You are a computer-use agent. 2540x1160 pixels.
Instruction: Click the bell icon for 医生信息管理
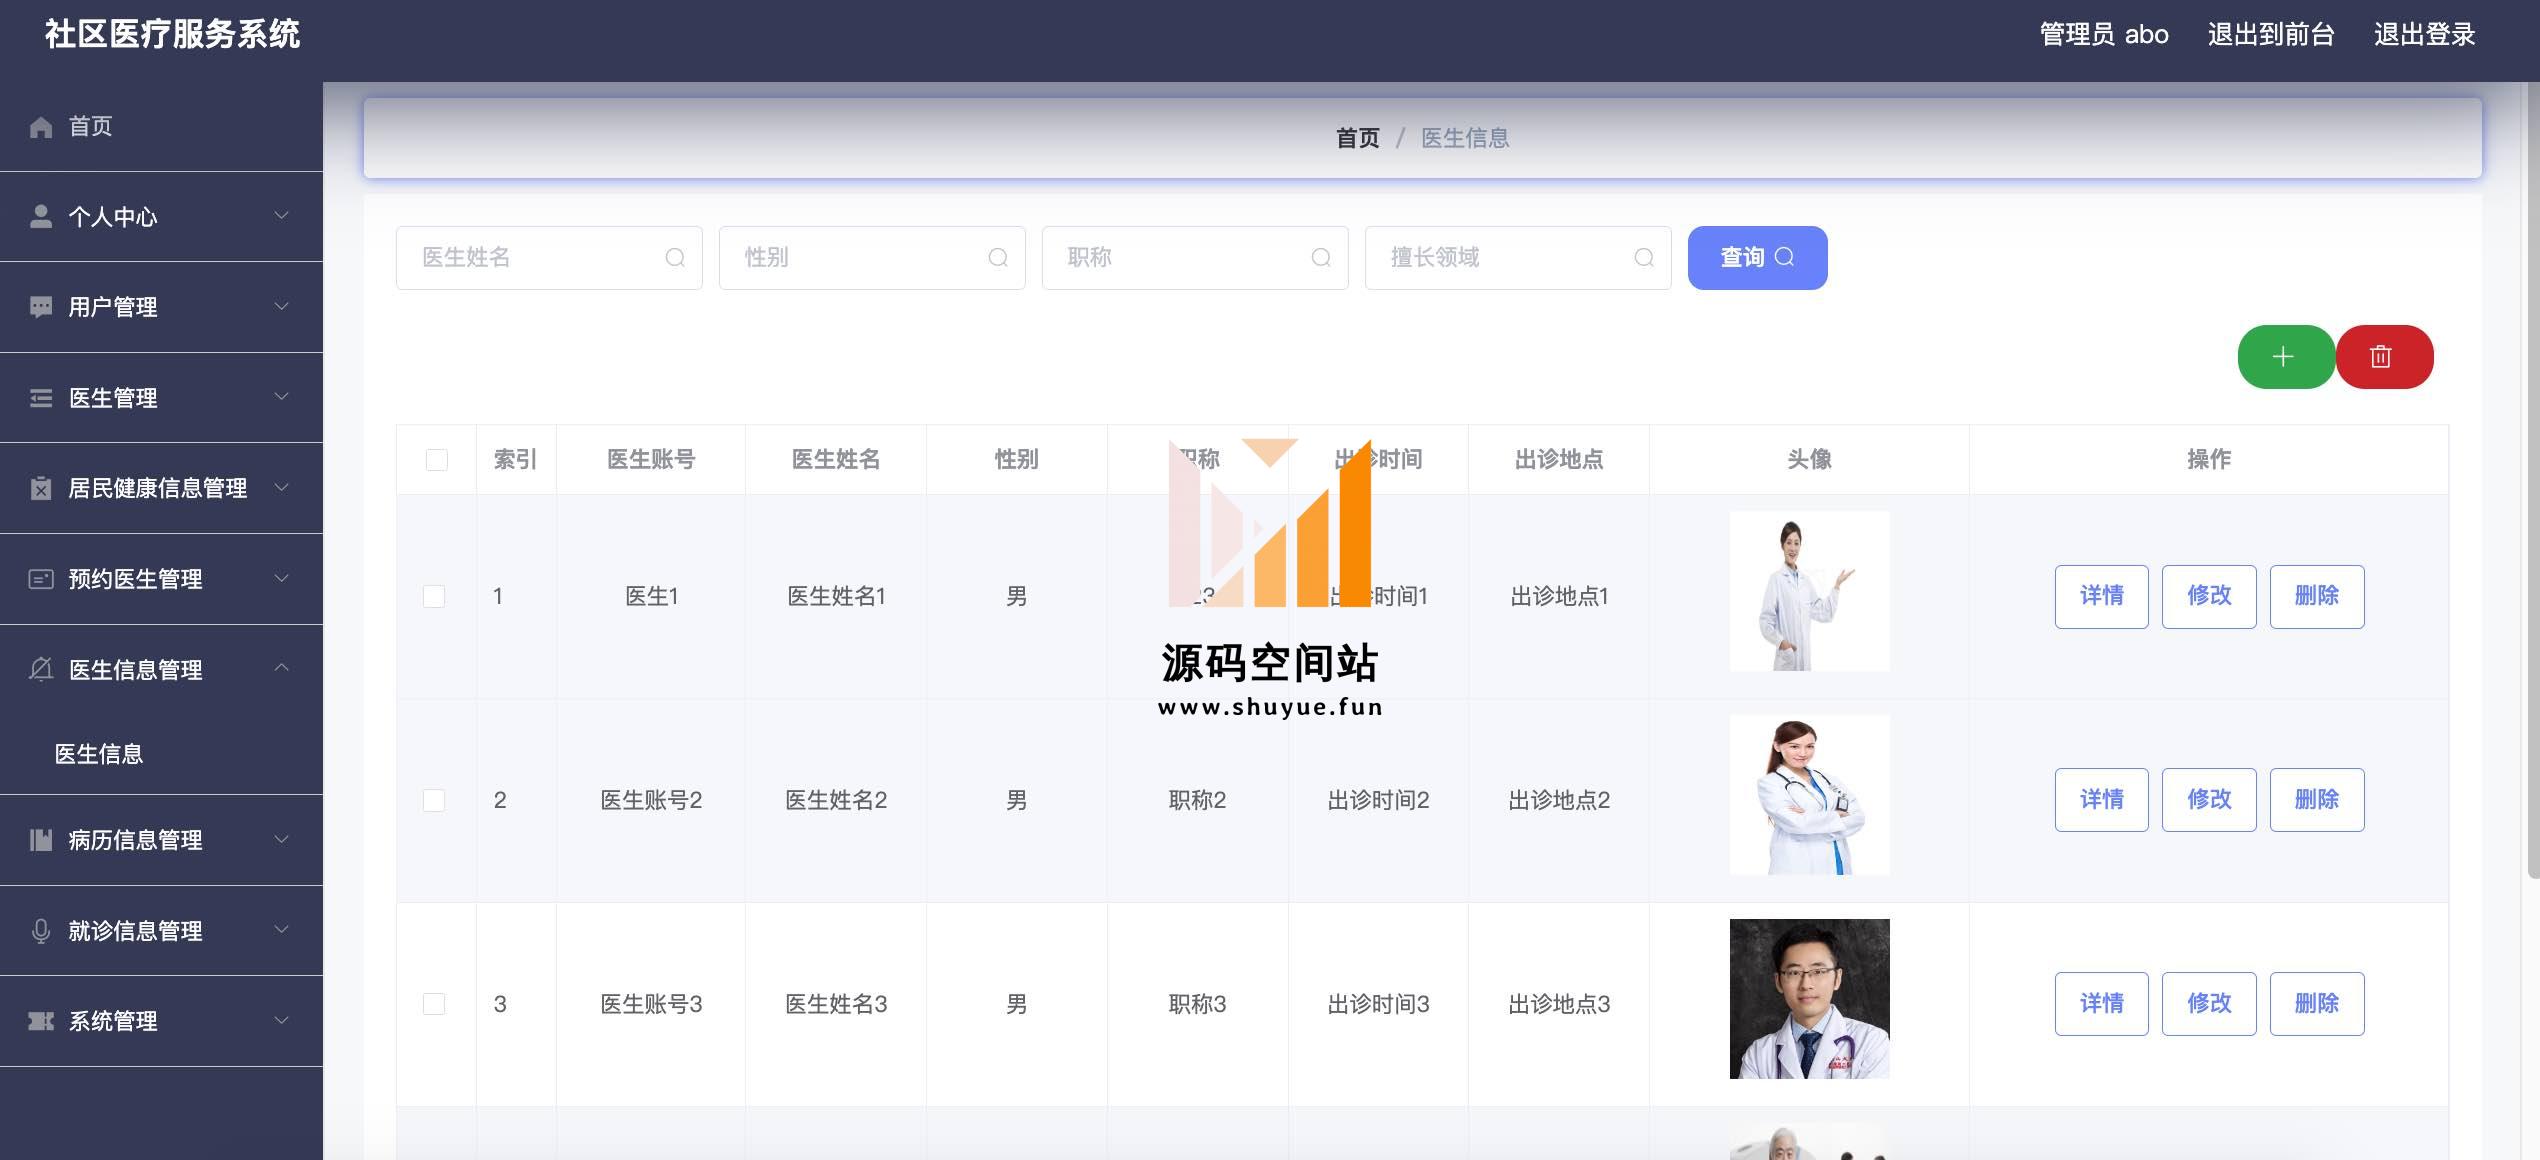pyautogui.click(x=41, y=669)
